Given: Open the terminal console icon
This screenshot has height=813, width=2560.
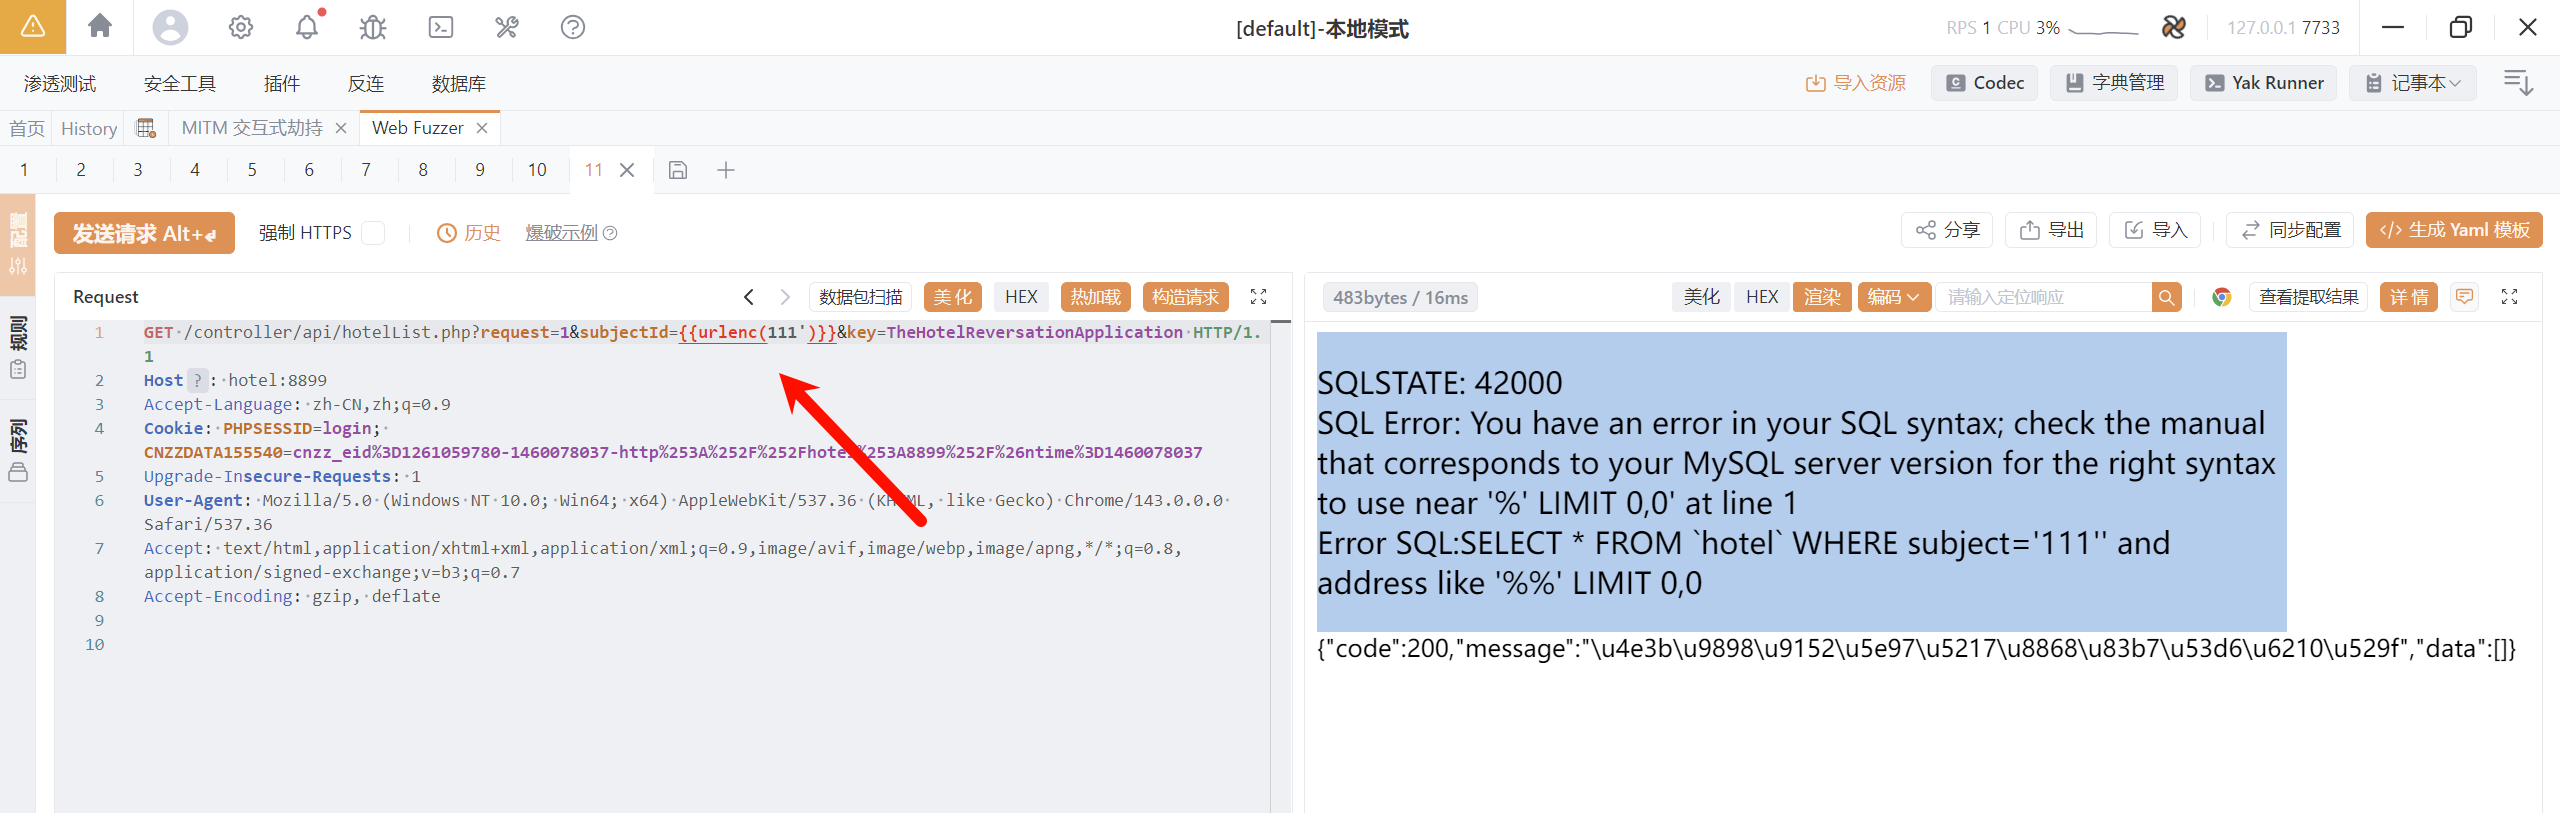Looking at the screenshot, I should point(440,27).
